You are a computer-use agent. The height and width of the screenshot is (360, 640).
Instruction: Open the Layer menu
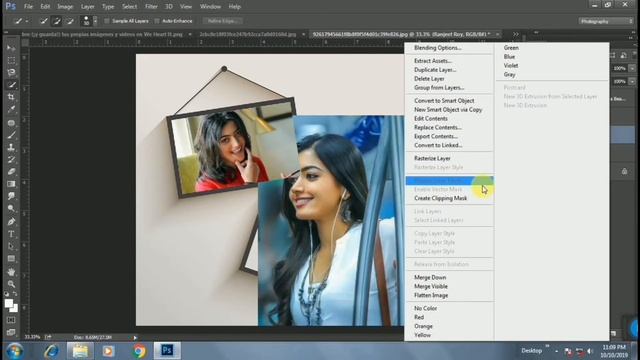coord(87,7)
